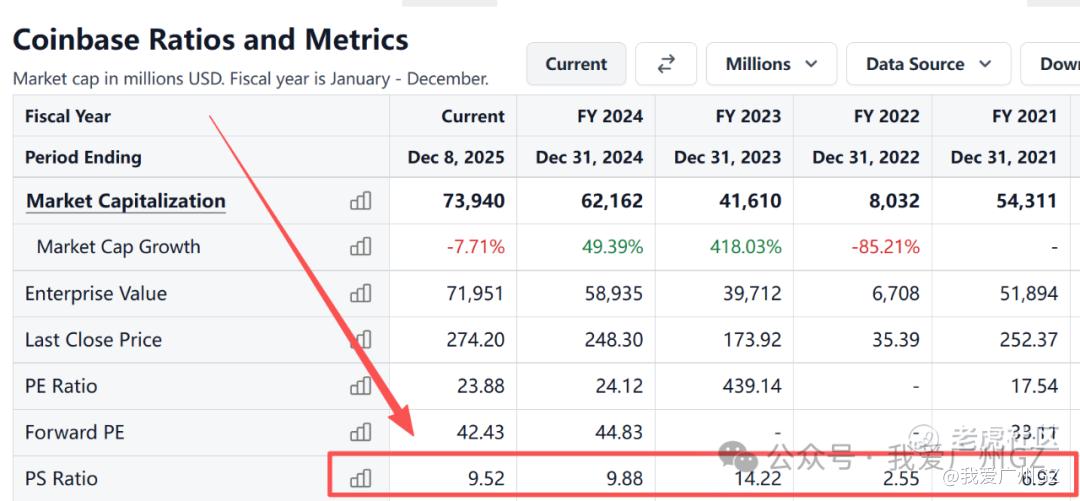Select the PS Ratio row label

pyautogui.click(x=61, y=479)
